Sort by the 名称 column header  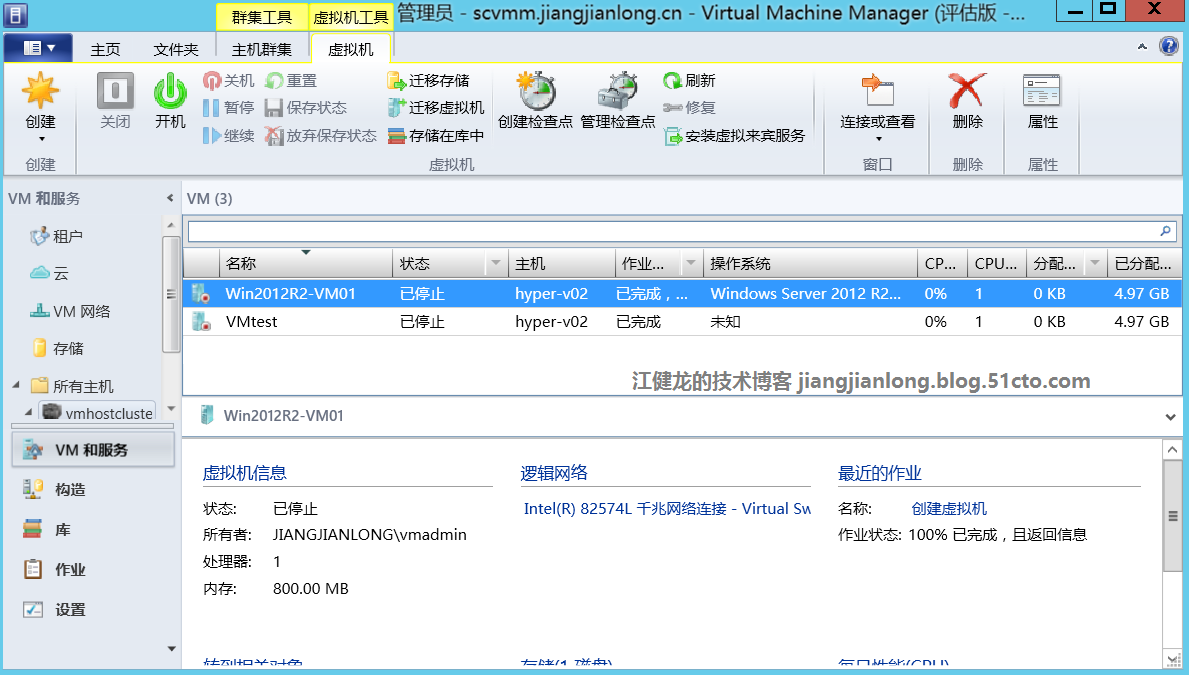(306, 263)
